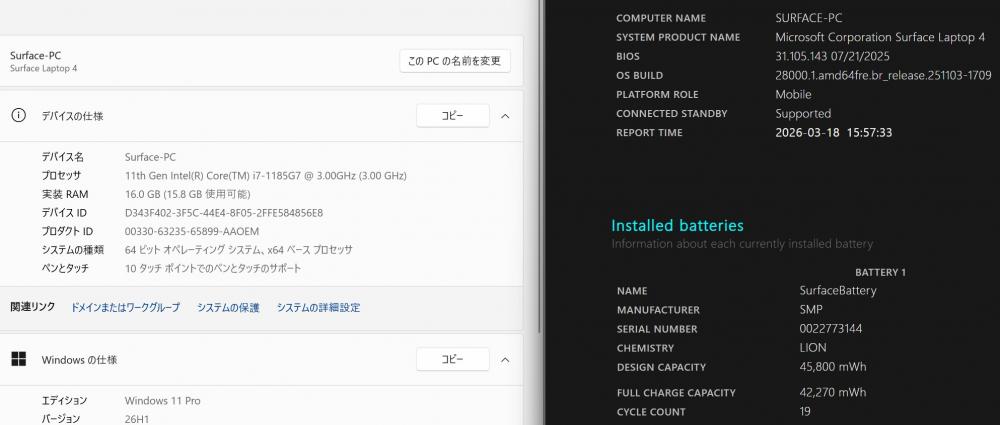Select the REPORT TIME label
1000x425 pixels.
pyautogui.click(x=649, y=133)
